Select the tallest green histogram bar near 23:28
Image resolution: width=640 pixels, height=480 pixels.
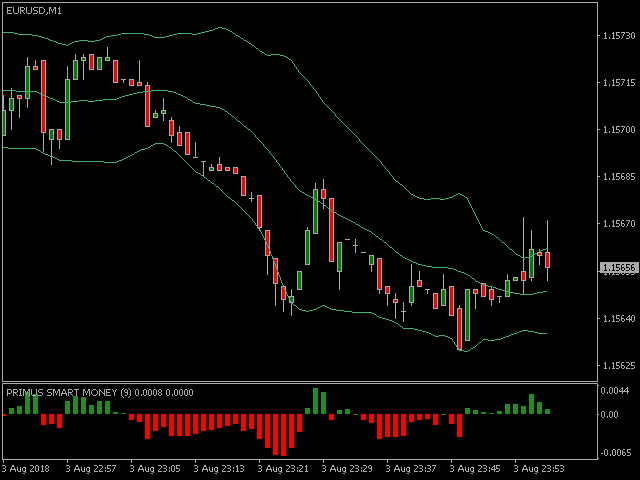click(316, 401)
